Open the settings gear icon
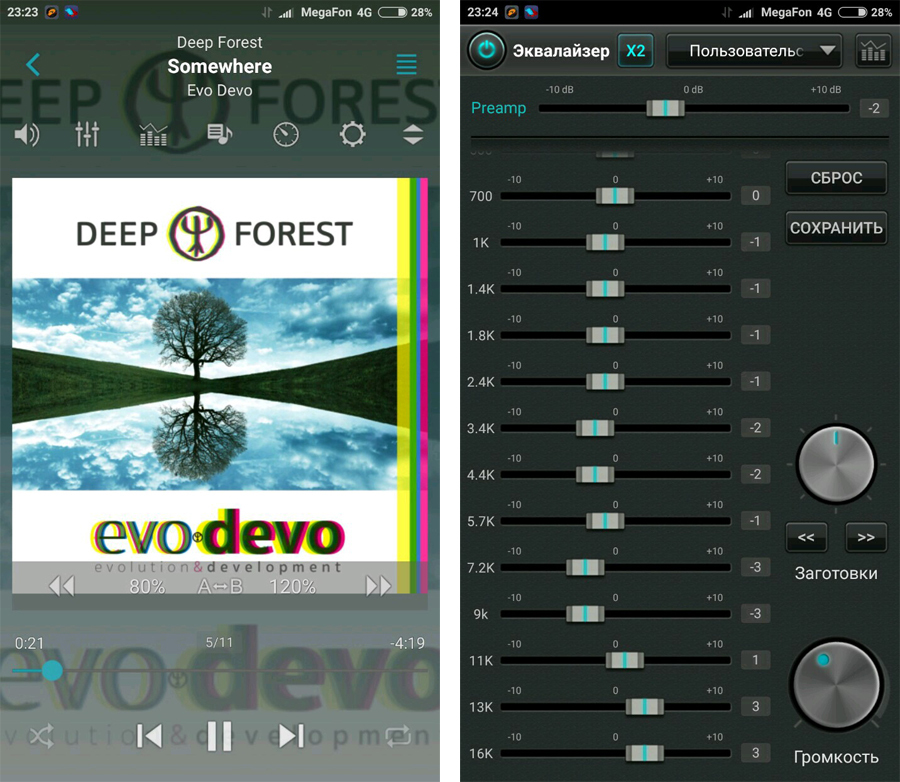The image size is (900, 782). click(352, 135)
